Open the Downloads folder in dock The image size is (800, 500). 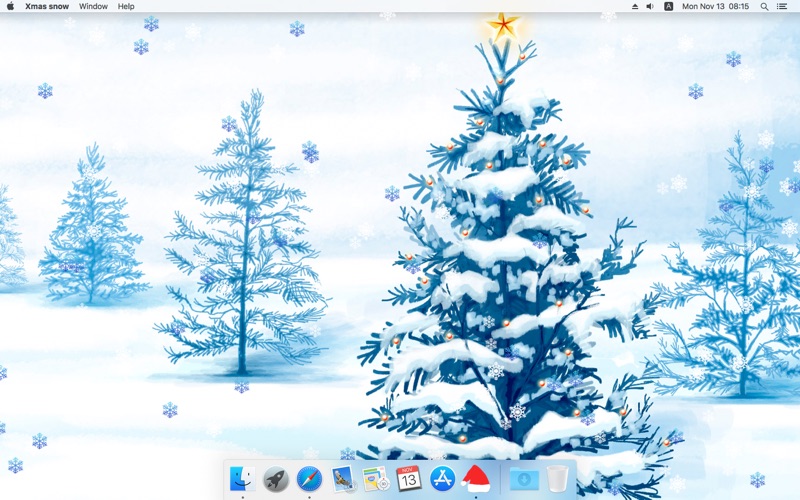pyautogui.click(x=523, y=479)
